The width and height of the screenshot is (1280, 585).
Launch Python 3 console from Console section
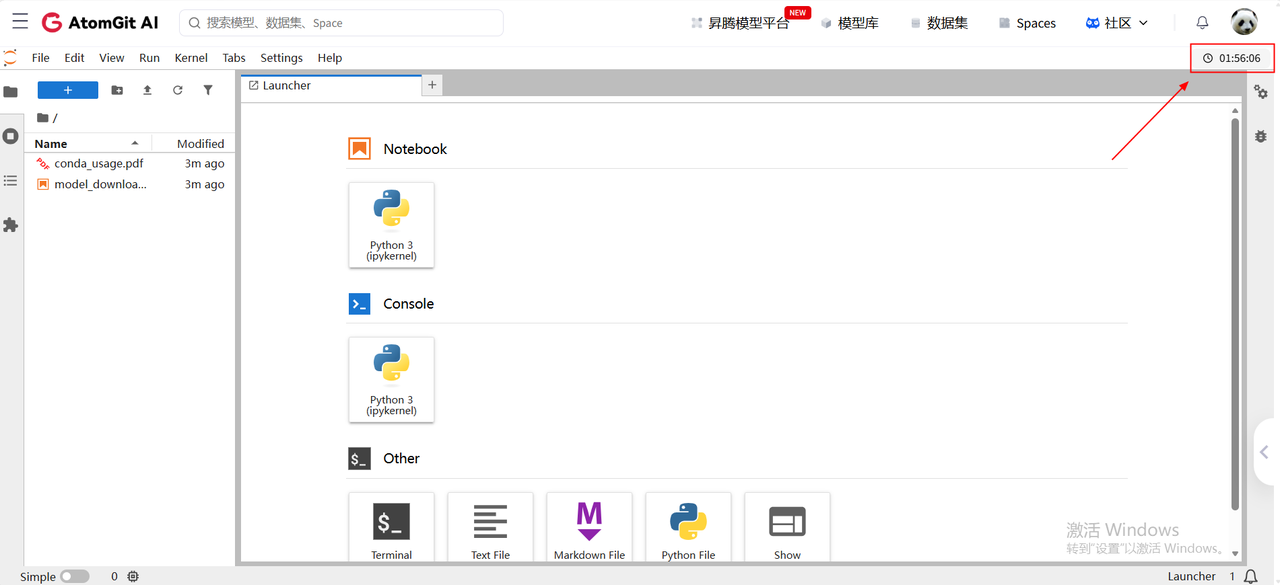tap(391, 380)
